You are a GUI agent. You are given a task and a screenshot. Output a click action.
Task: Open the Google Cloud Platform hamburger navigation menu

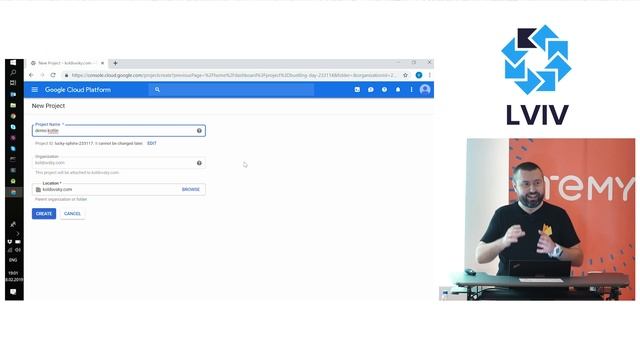pos(35,89)
